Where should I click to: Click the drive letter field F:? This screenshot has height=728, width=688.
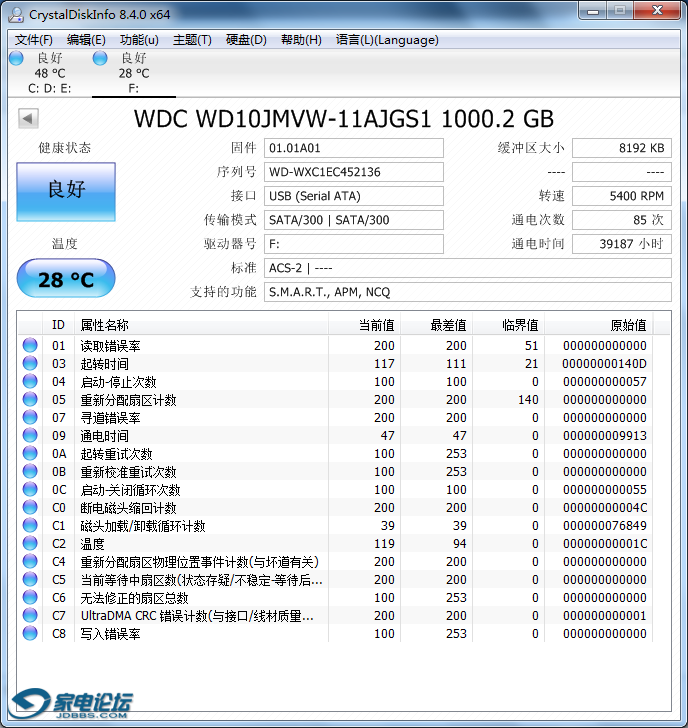coord(354,244)
